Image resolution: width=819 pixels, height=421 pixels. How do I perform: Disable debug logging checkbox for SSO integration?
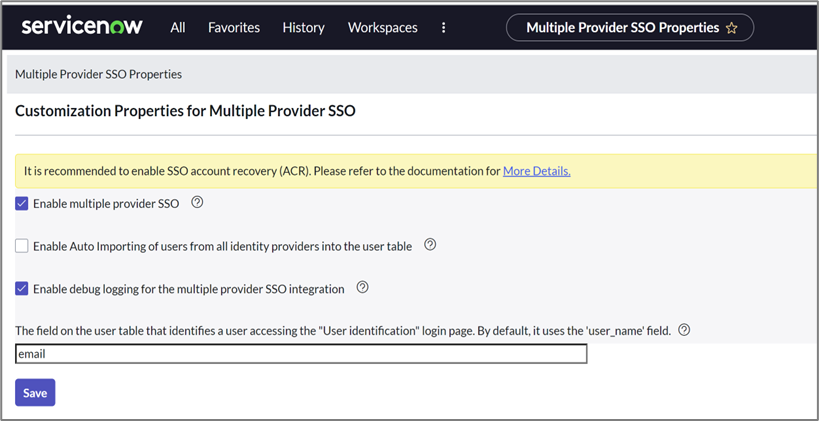coord(22,289)
